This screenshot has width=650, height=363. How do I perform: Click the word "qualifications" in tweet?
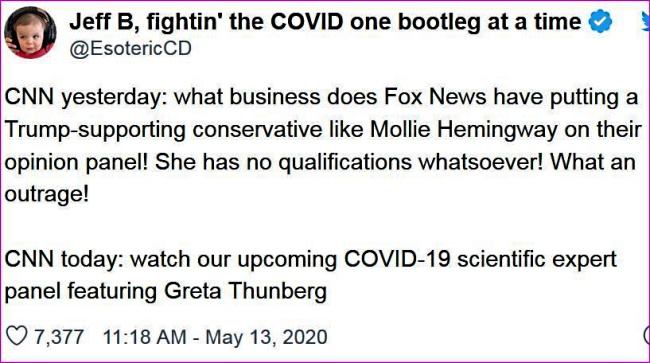pyautogui.click(x=345, y=162)
